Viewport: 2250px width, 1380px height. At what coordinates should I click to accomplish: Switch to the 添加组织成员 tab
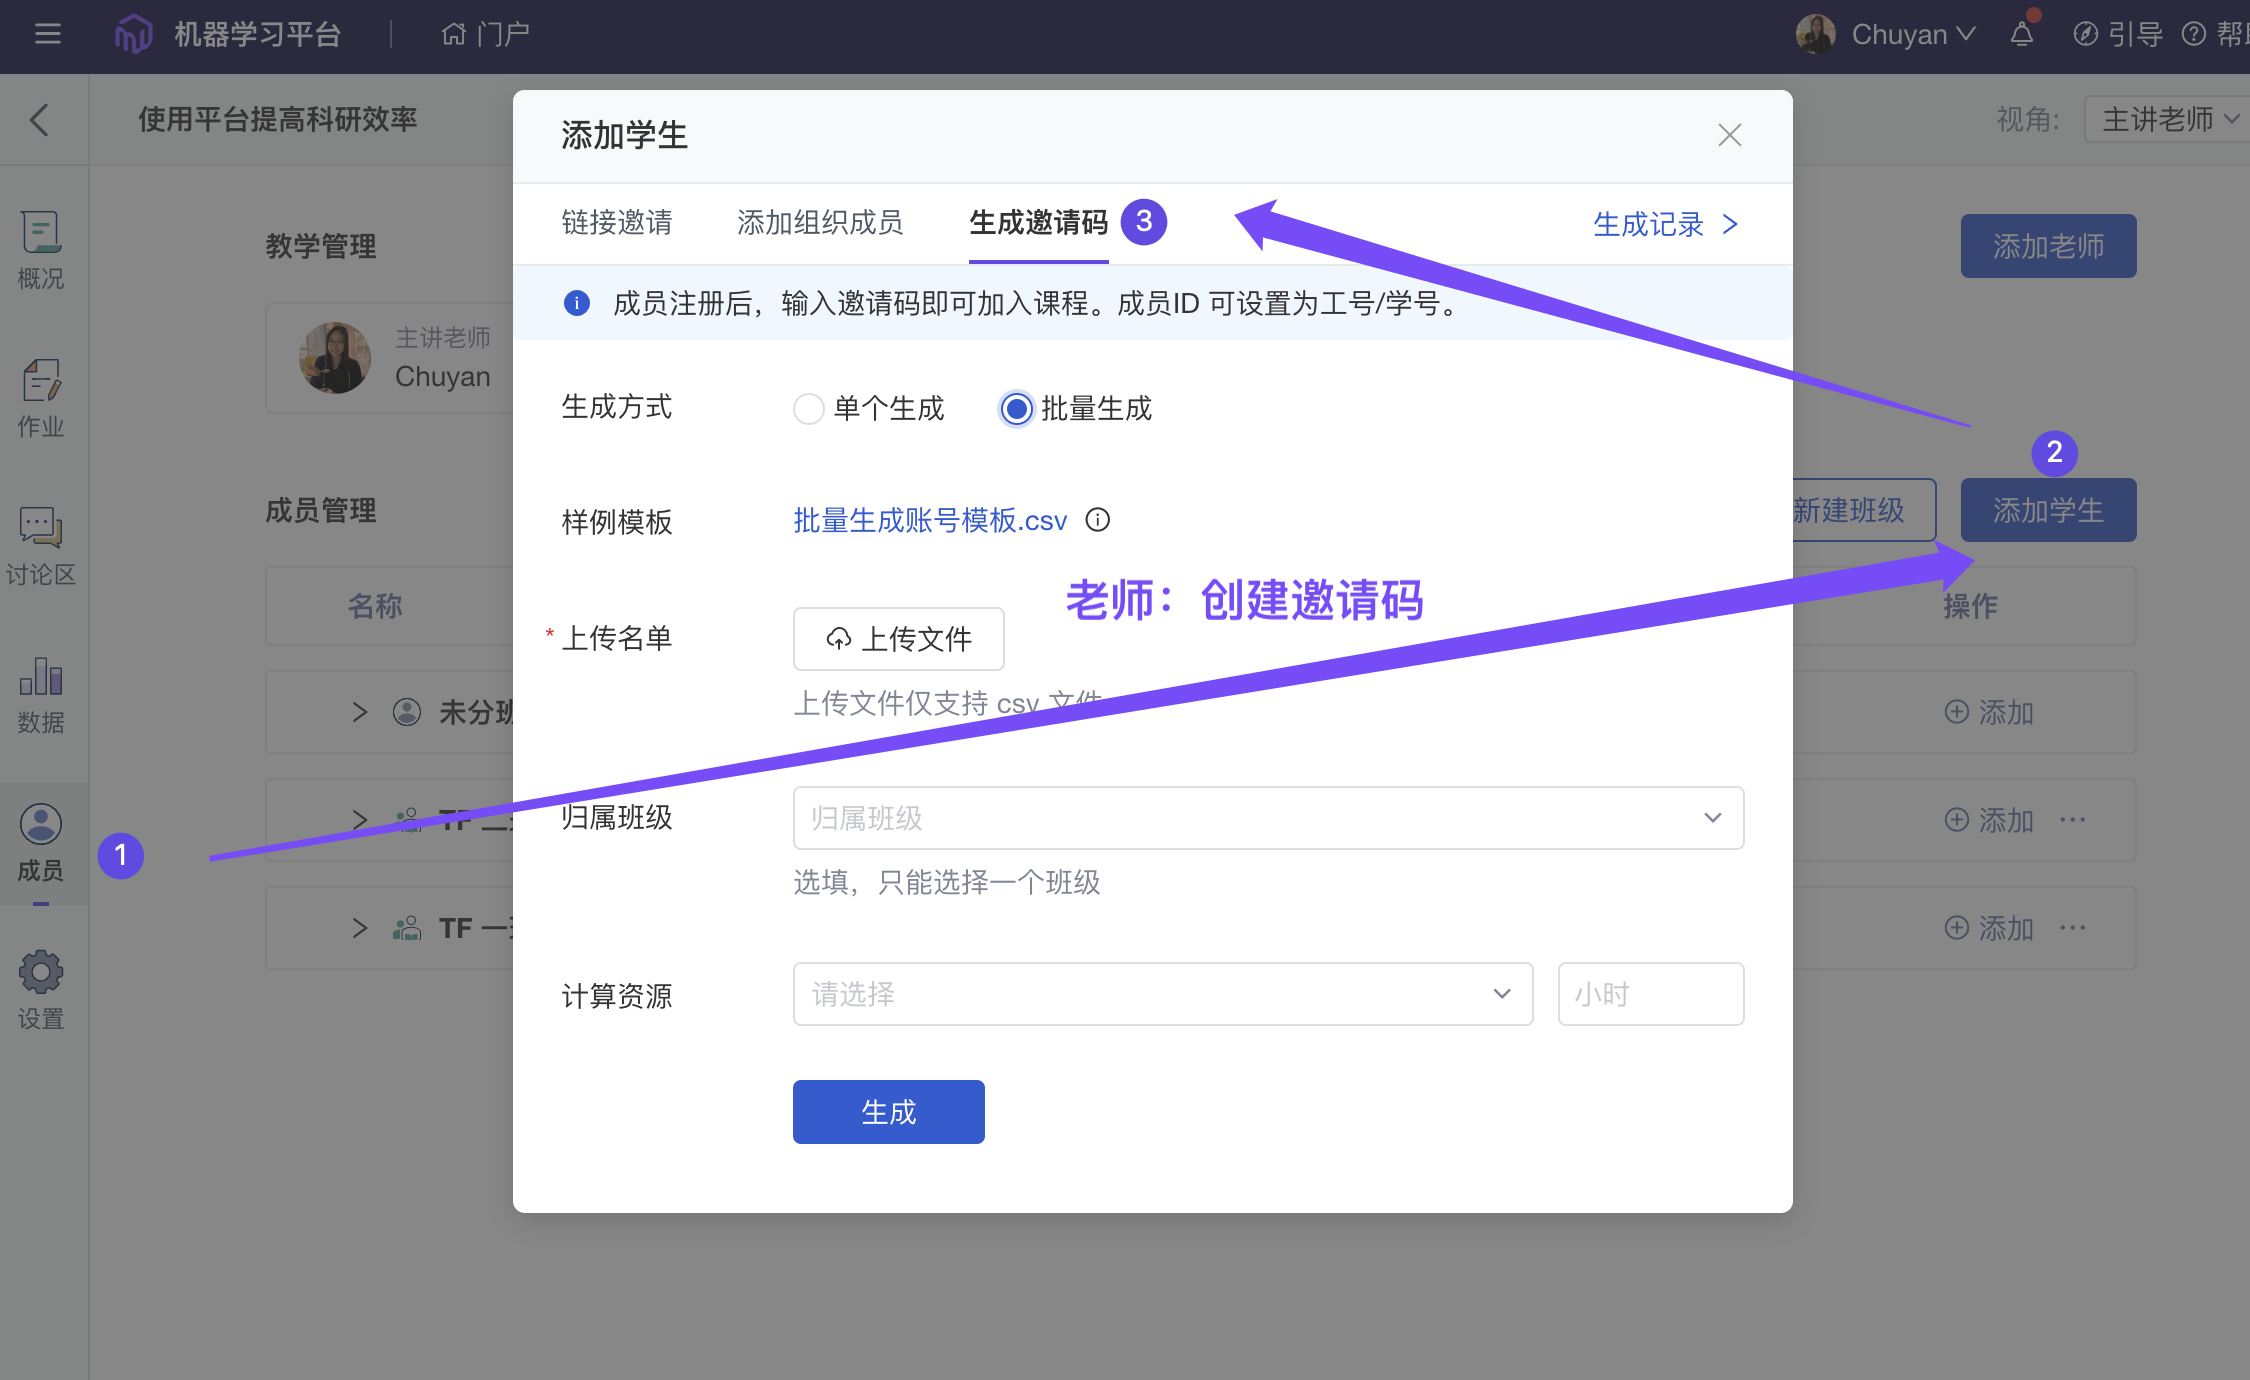click(x=820, y=222)
